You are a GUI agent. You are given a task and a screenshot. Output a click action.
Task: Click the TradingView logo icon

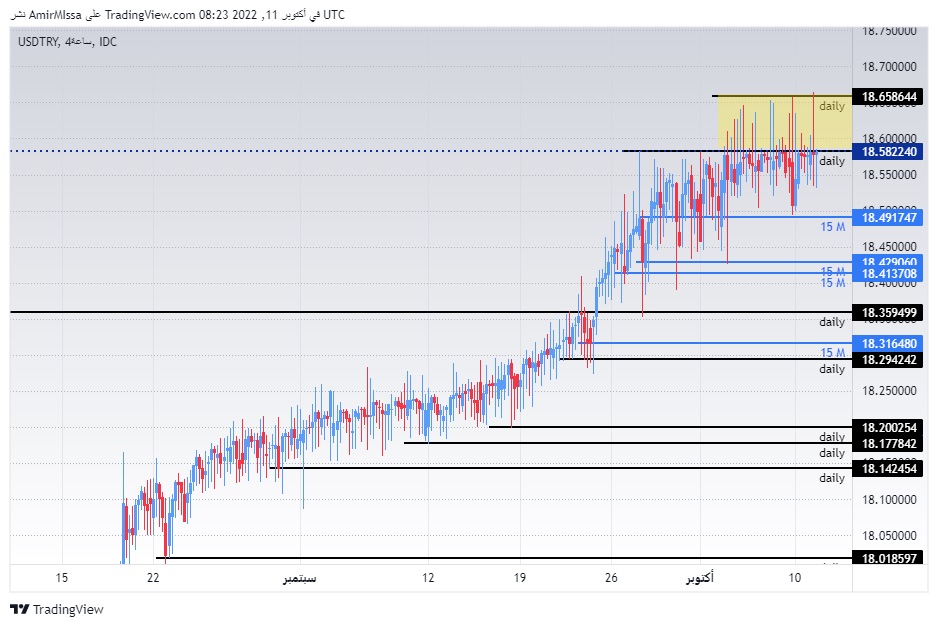pyautogui.click(x=21, y=607)
